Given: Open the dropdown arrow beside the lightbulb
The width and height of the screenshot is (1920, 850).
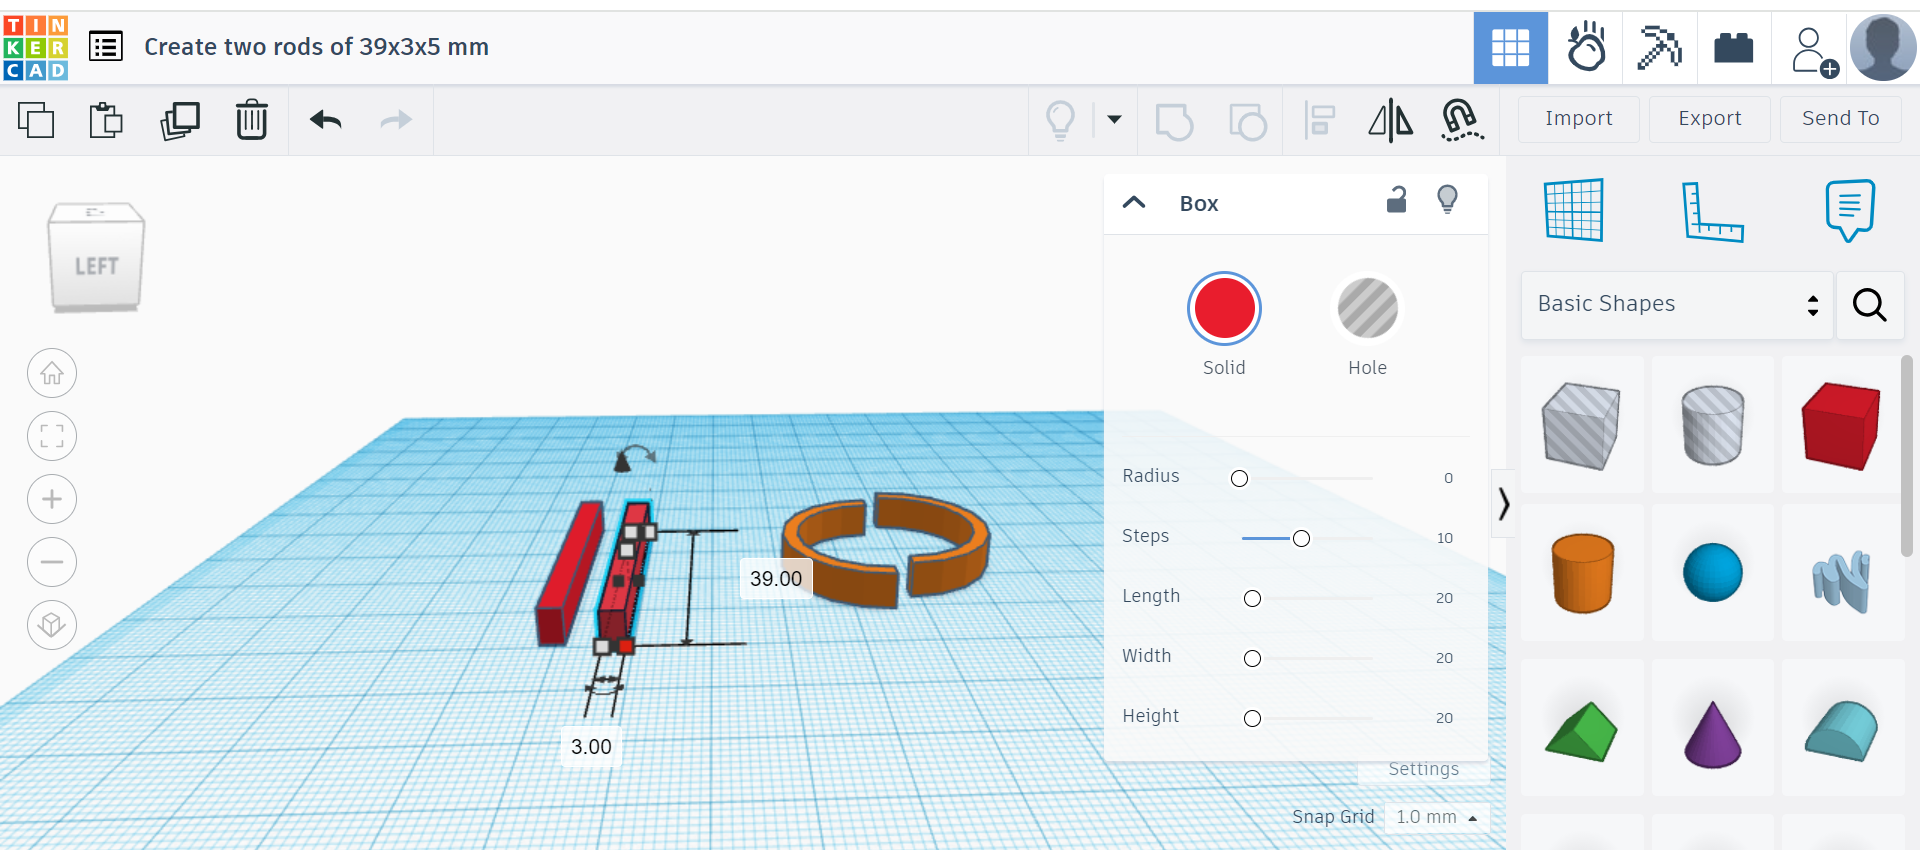Looking at the screenshot, I should (1114, 120).
